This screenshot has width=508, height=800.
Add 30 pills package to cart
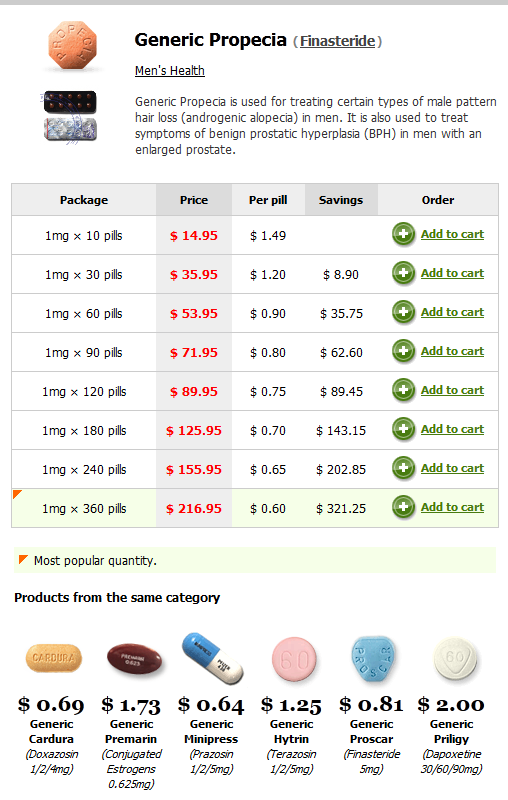click(452, 273)
